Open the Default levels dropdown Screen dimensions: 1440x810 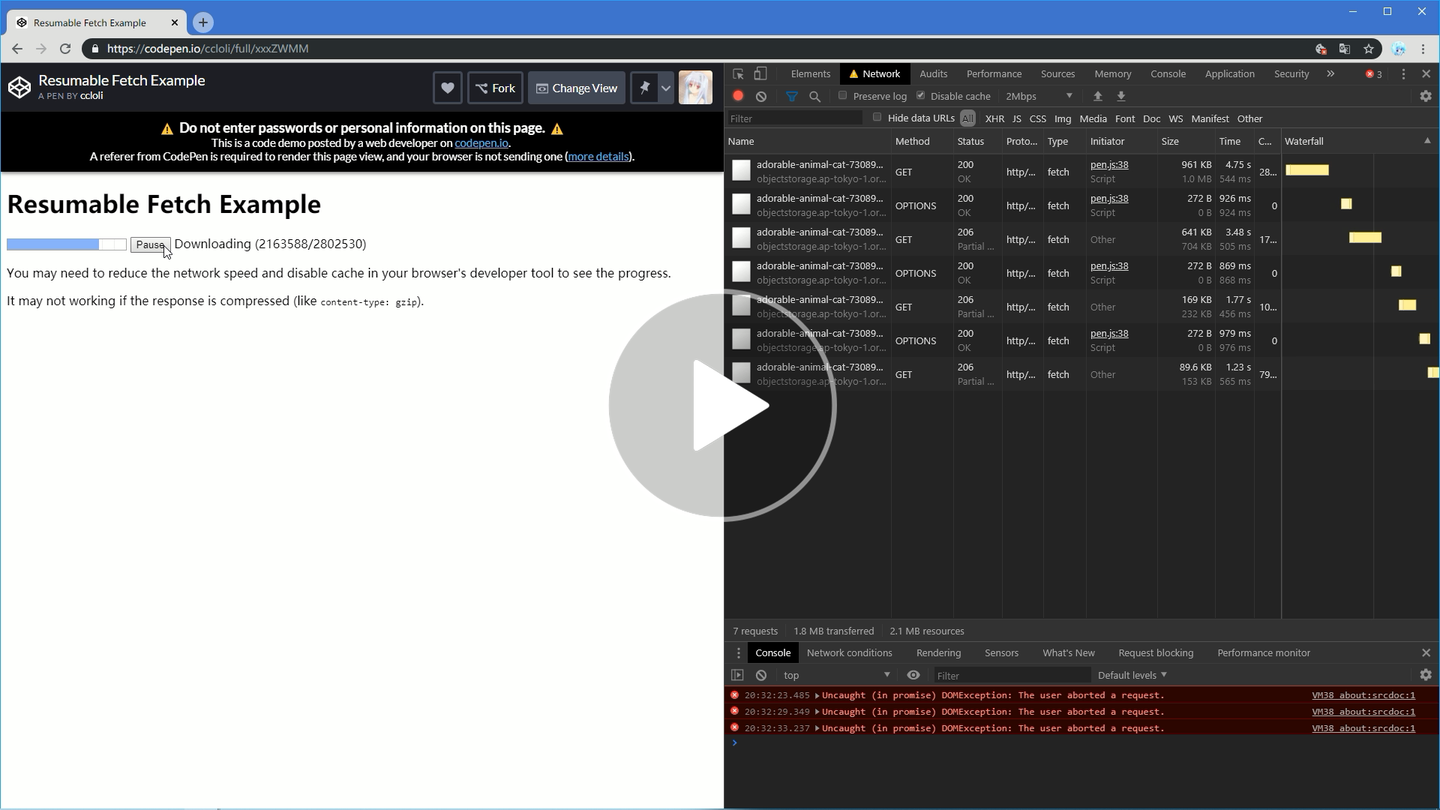(x=1130, y=675)
